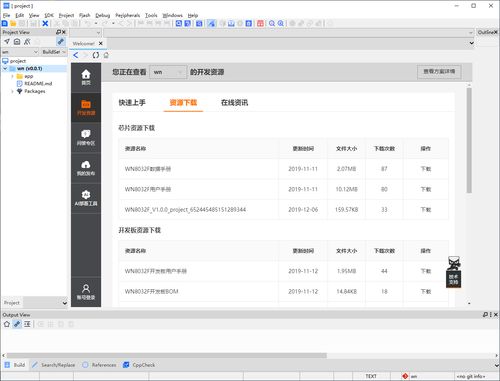Download the 1.95MB dev board manual

(x=426, y=271)
